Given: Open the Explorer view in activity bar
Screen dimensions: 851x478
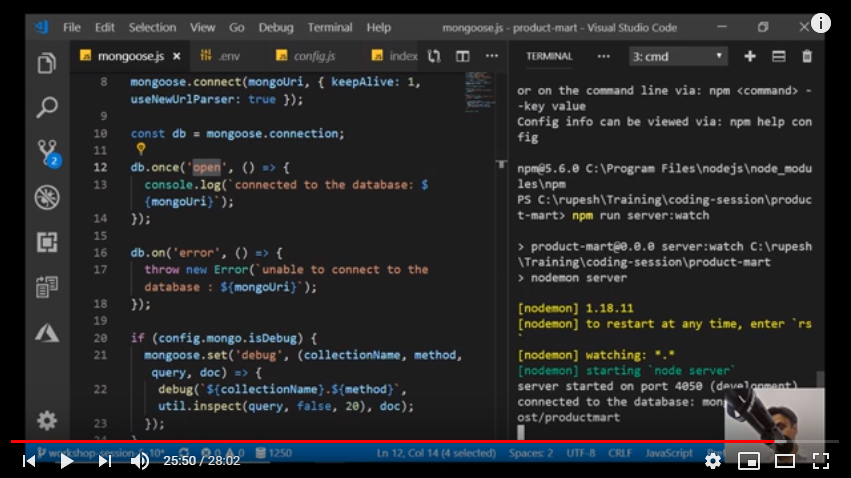Looking at the screenshot, I should click(x=46, y=64).
